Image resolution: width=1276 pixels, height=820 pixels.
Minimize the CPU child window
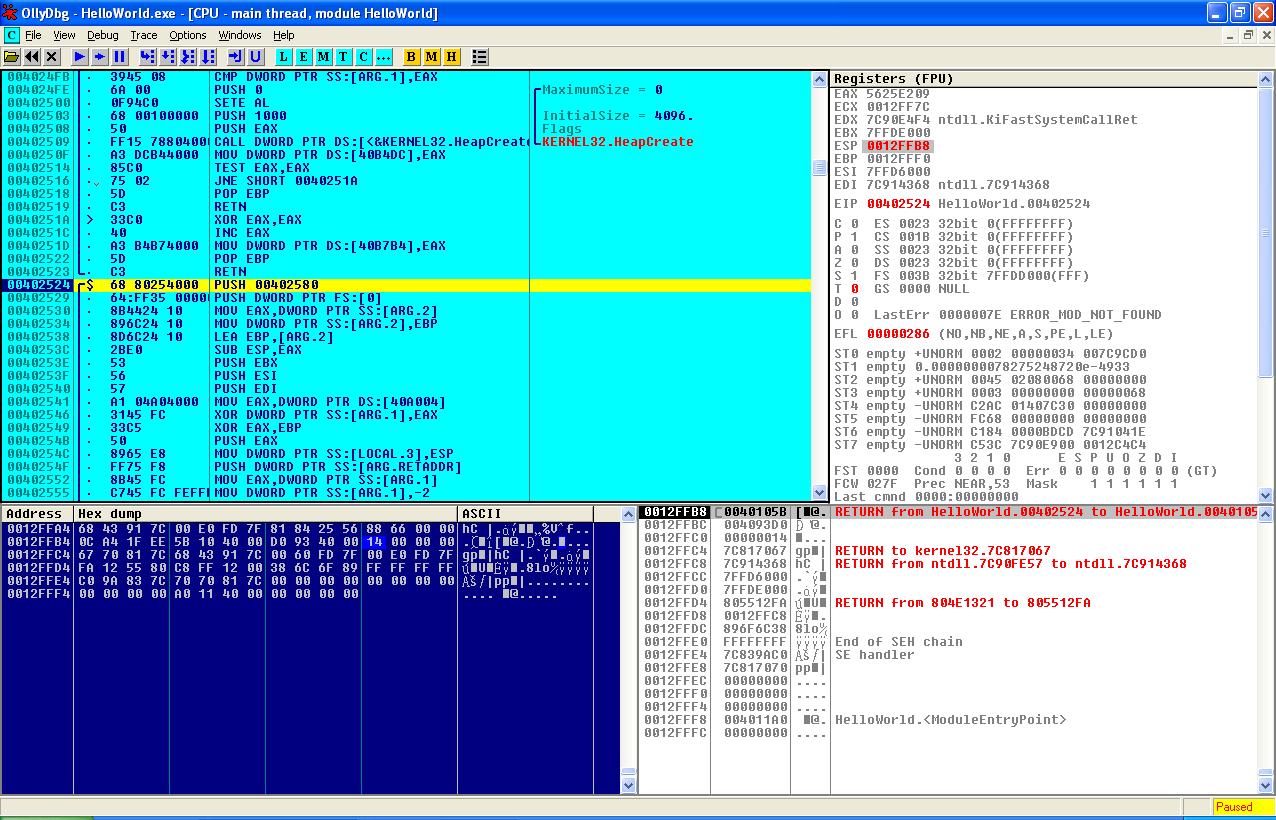[x=1231, y=35]
